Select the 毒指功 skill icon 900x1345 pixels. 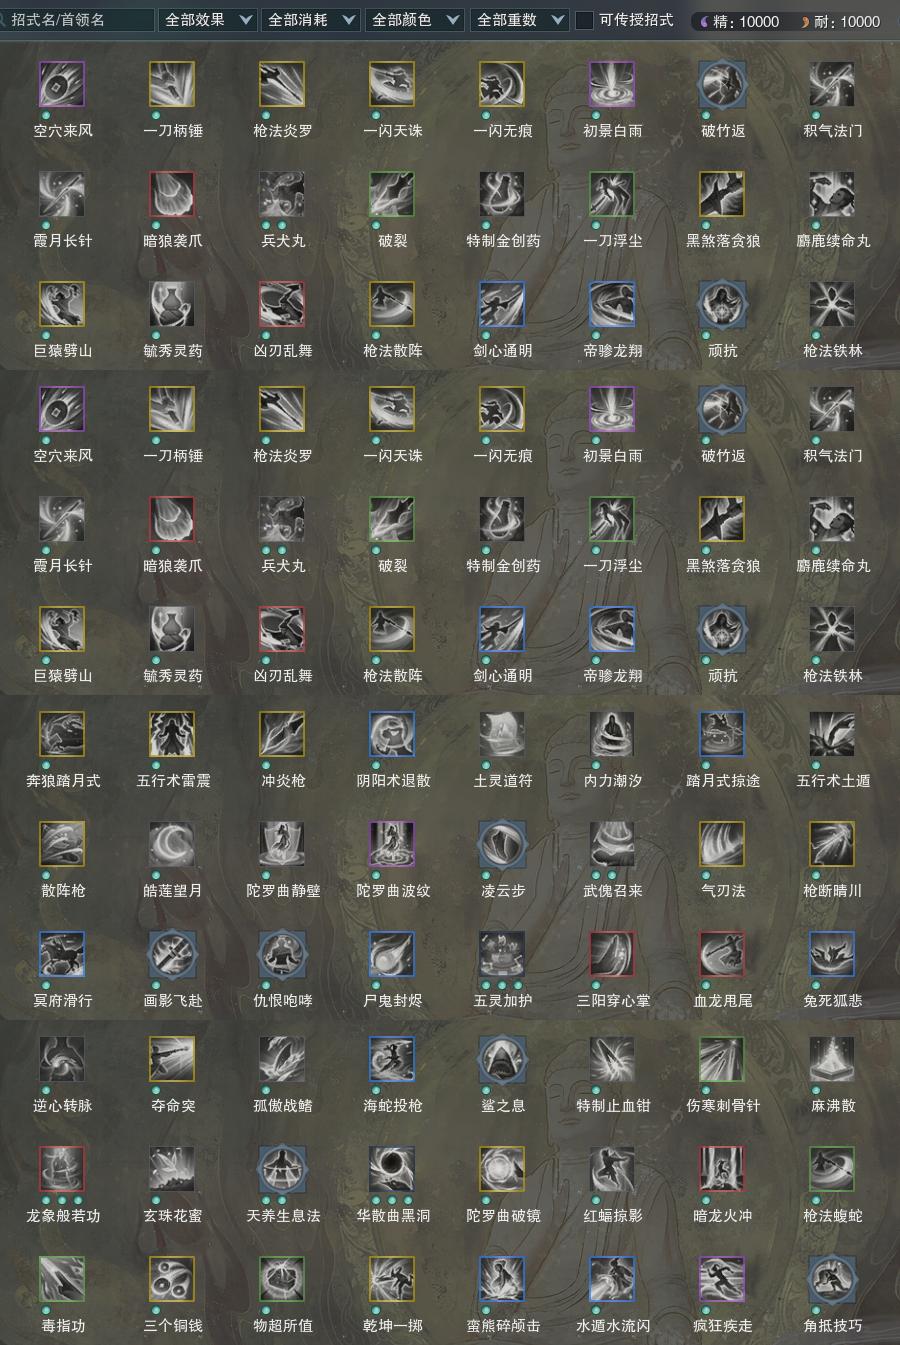point(62,1279)
